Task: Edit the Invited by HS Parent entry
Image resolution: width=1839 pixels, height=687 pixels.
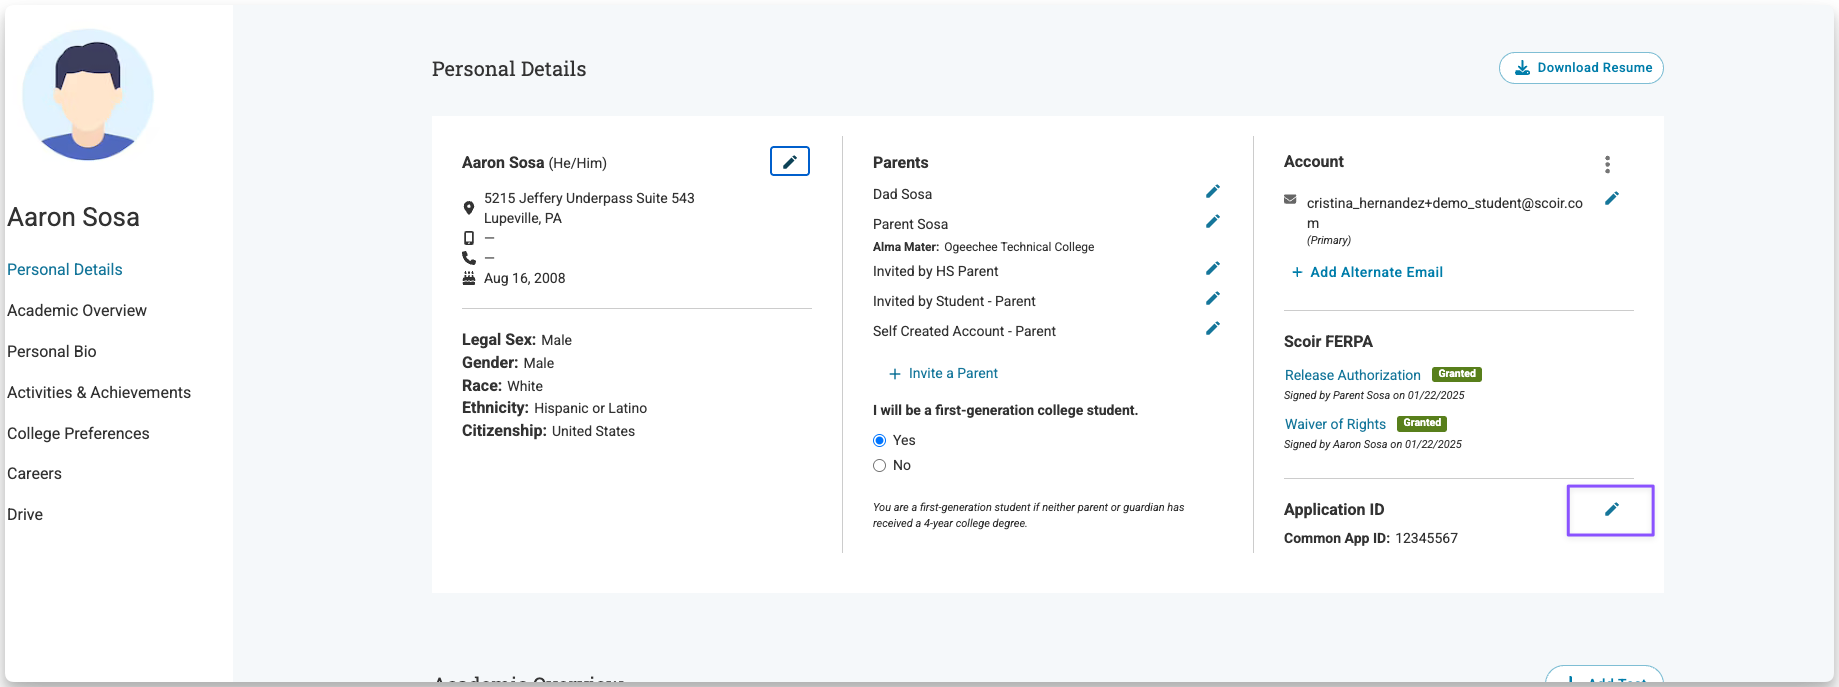Action: pyautogui.click(x=1212, y=268)
